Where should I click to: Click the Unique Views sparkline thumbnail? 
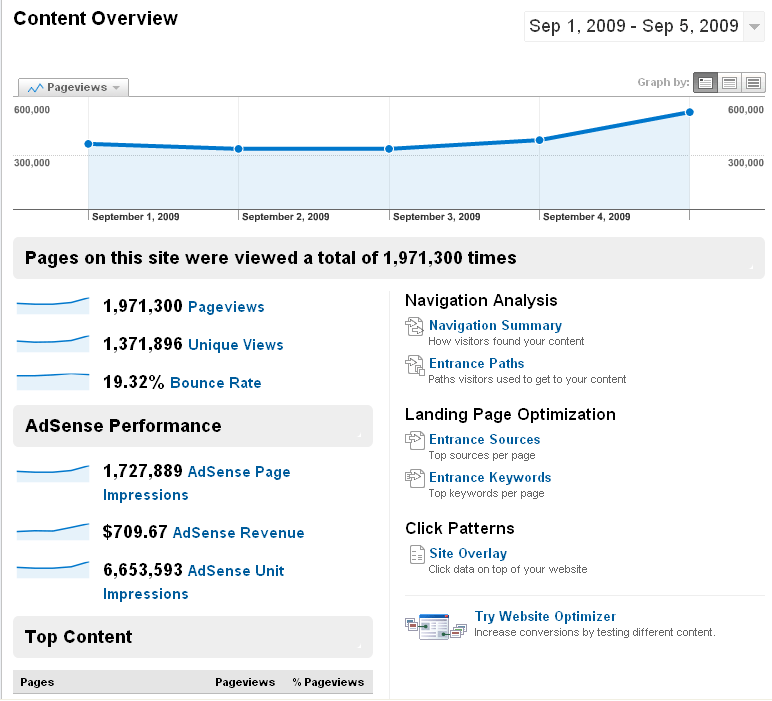point(53,344)
